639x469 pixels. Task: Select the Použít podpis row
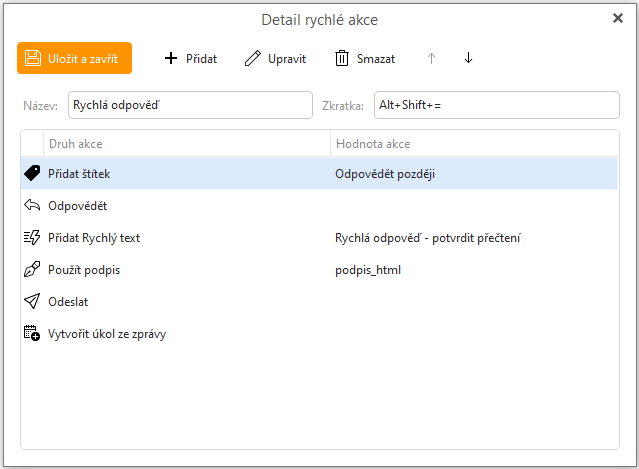[320, 270]
